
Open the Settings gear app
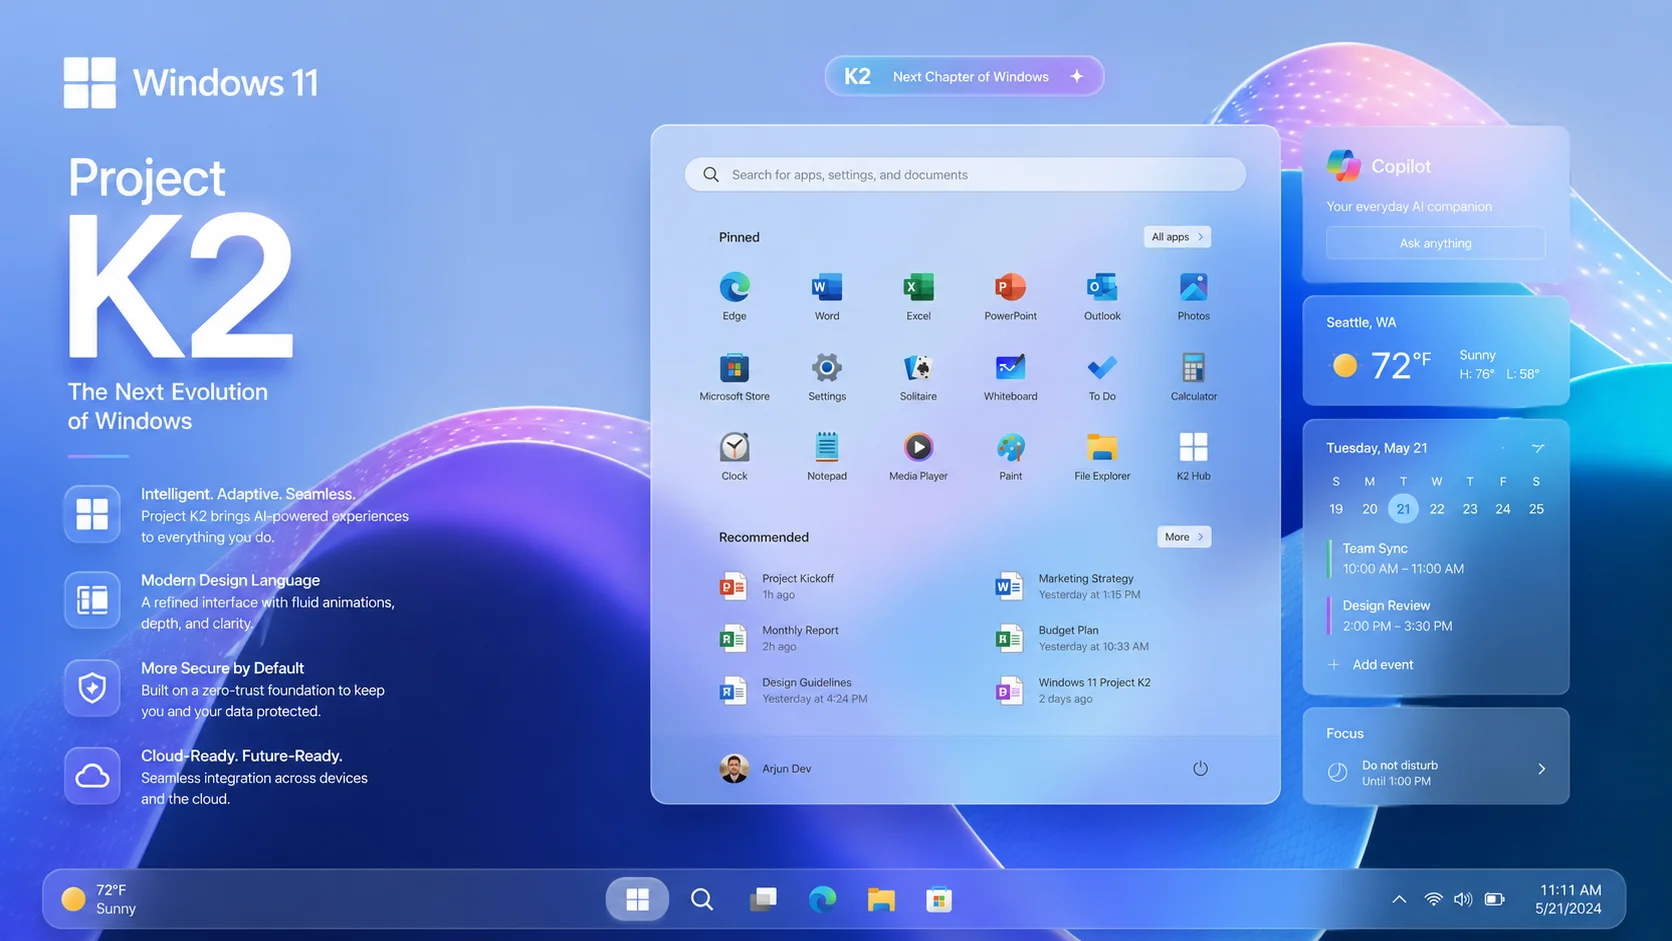tap(826, 376)
